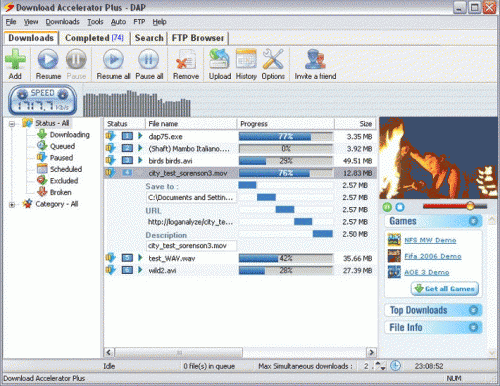Expand dap75.exe download details arrow

click(x=140, y=136)
